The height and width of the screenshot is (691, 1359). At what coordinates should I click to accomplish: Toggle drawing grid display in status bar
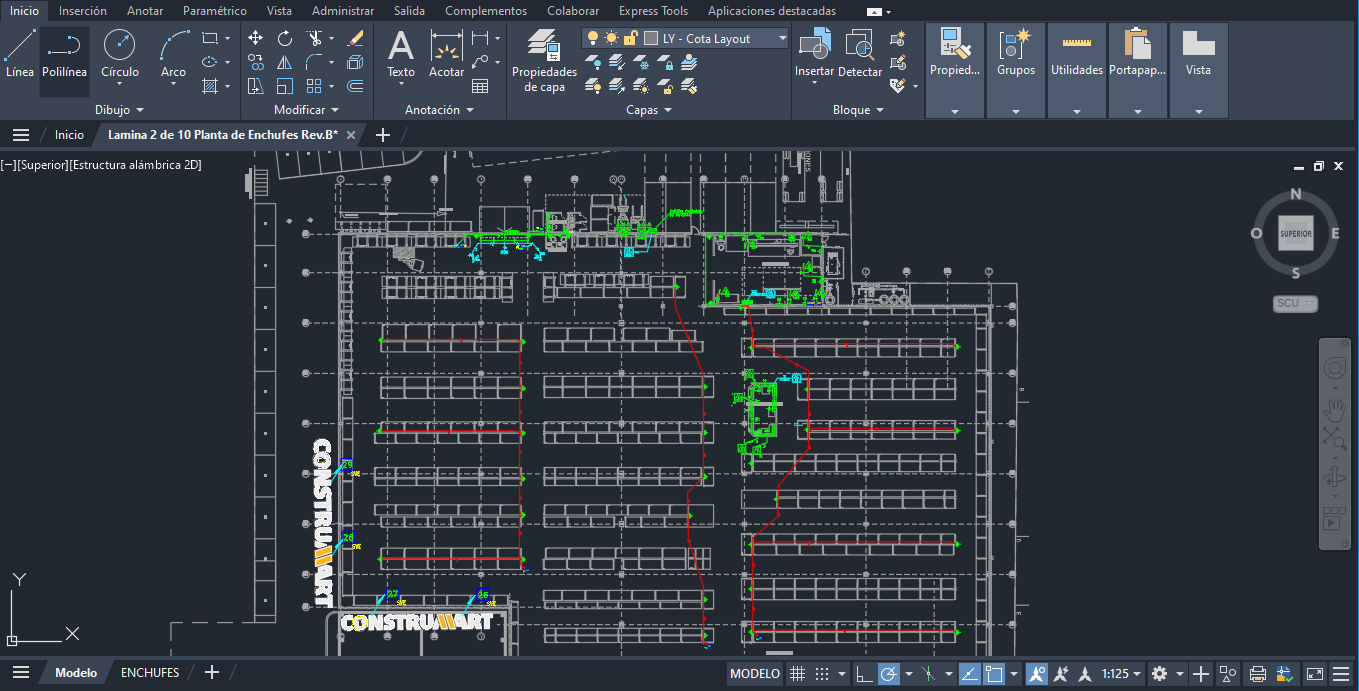(798, 674)
